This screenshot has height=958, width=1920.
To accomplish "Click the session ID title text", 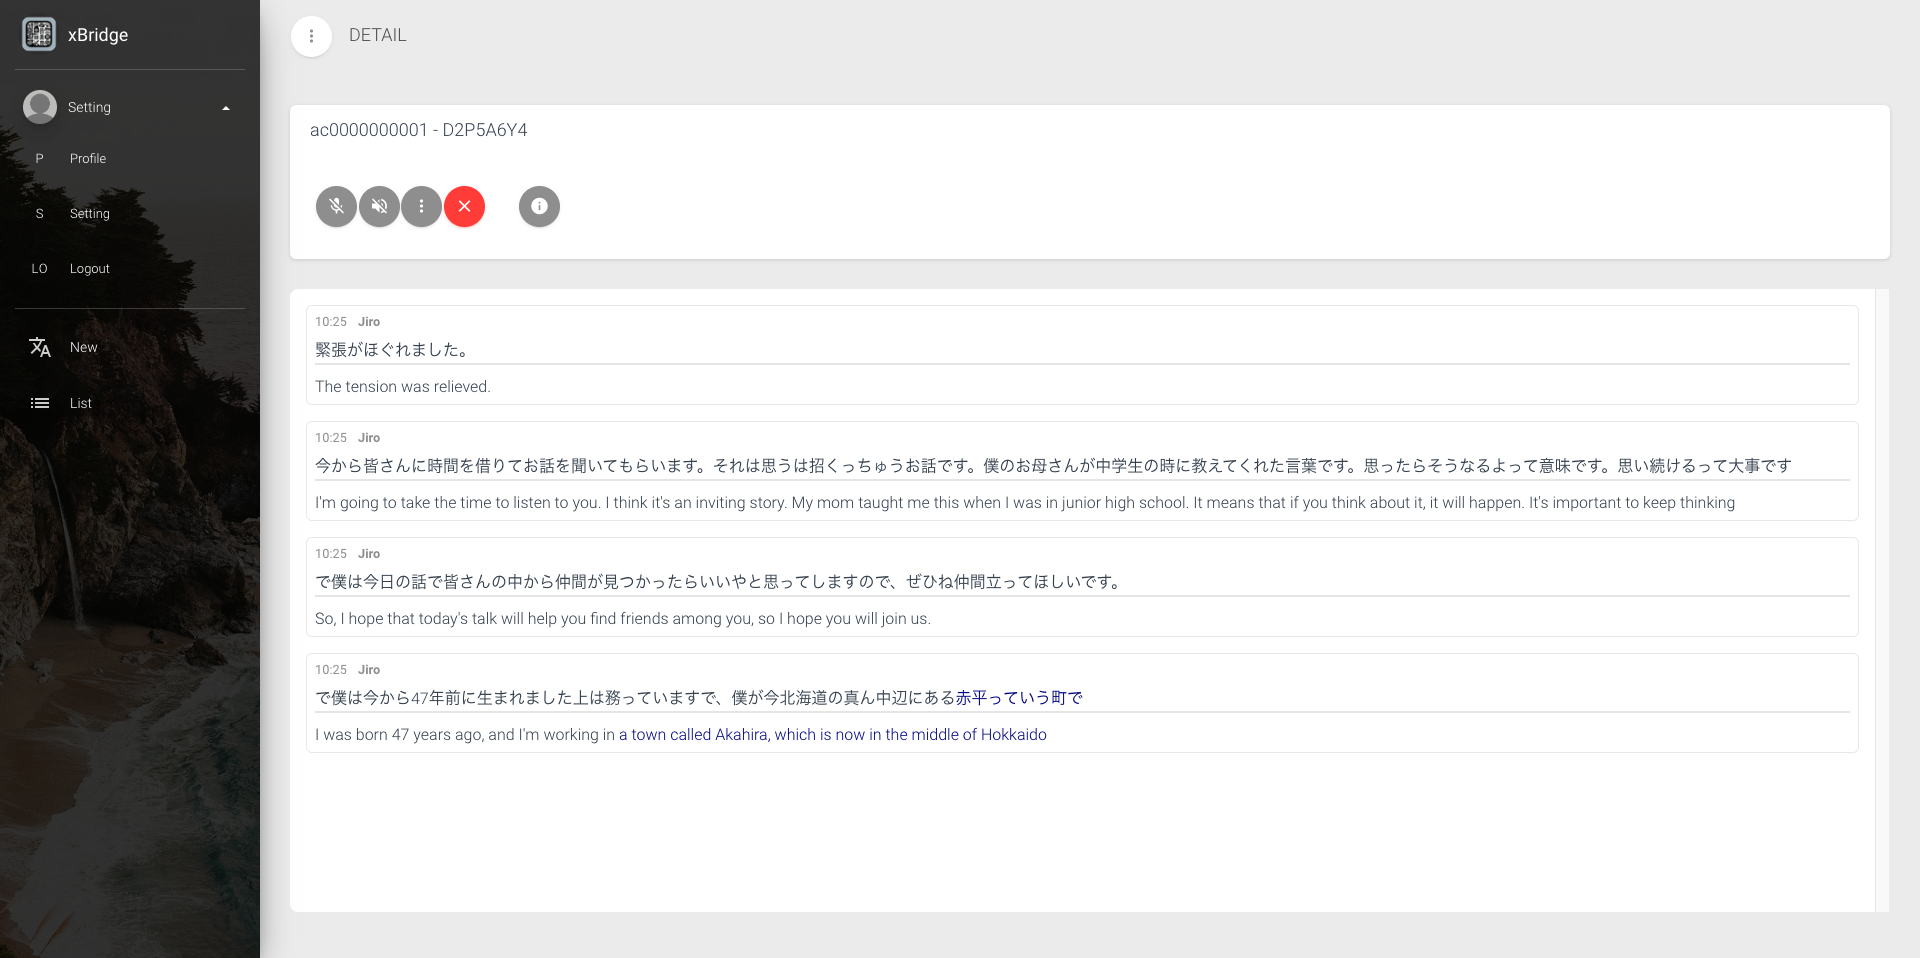I will coord(418,130).
